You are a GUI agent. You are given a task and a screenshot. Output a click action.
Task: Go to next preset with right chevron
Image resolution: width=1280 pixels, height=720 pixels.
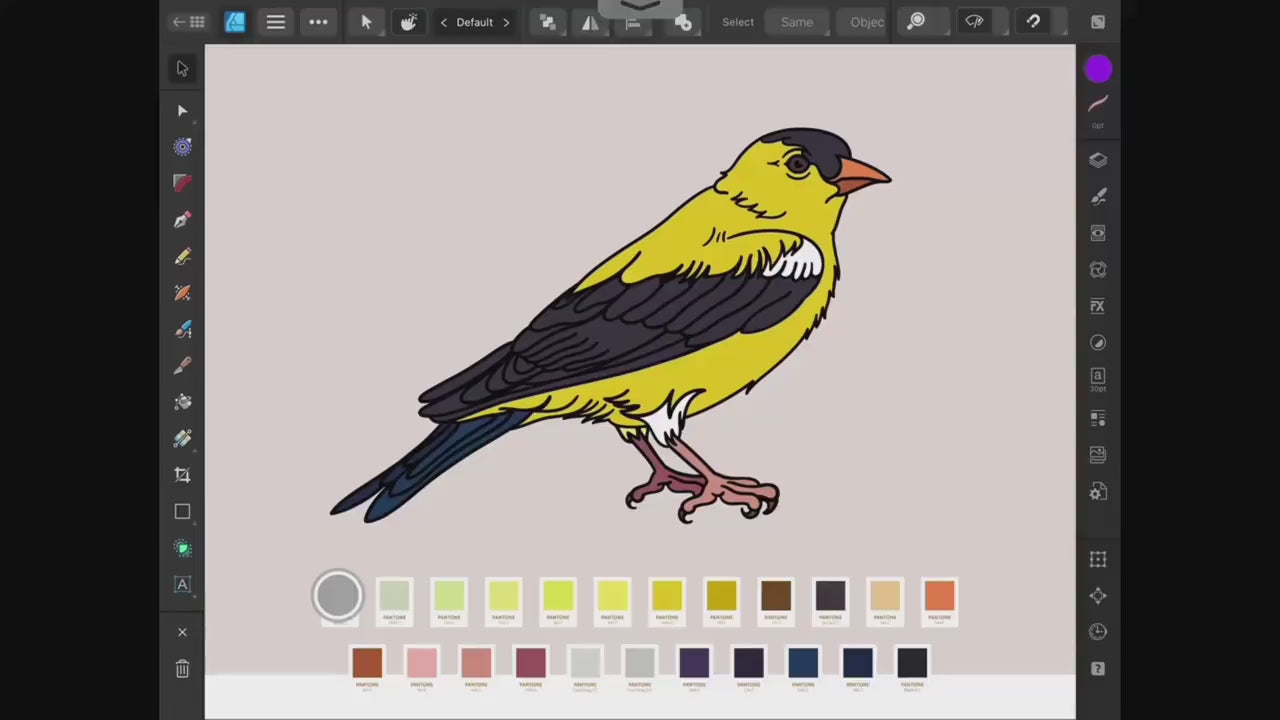point(506,22)
